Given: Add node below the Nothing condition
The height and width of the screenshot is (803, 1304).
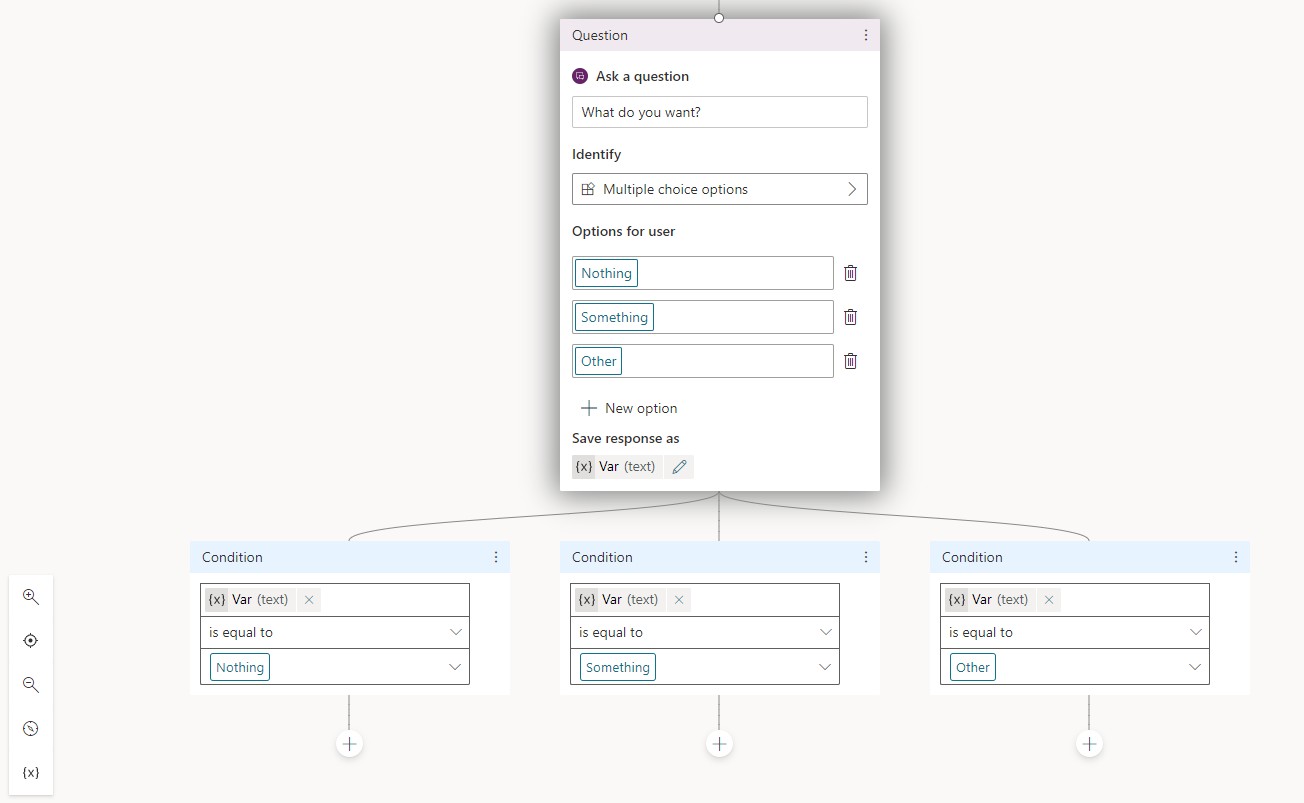Looking at the screenshot, I should 349,744.
